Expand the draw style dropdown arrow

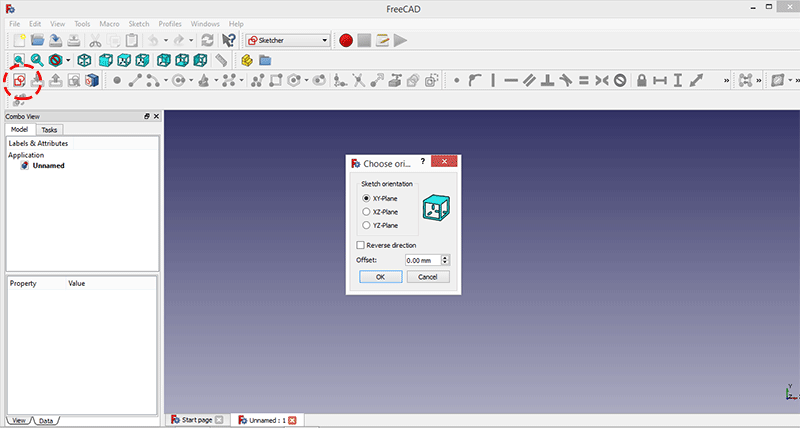[x=68, y=60]
